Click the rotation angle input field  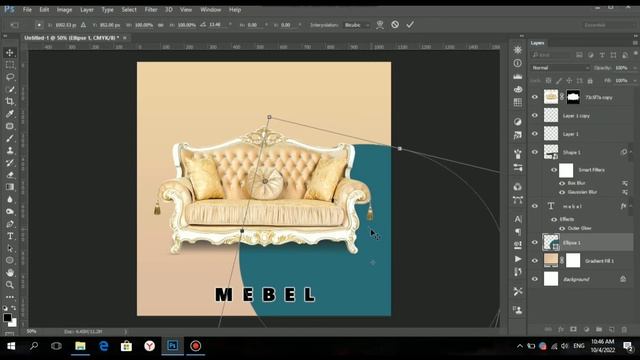click(x=217, y=25)
